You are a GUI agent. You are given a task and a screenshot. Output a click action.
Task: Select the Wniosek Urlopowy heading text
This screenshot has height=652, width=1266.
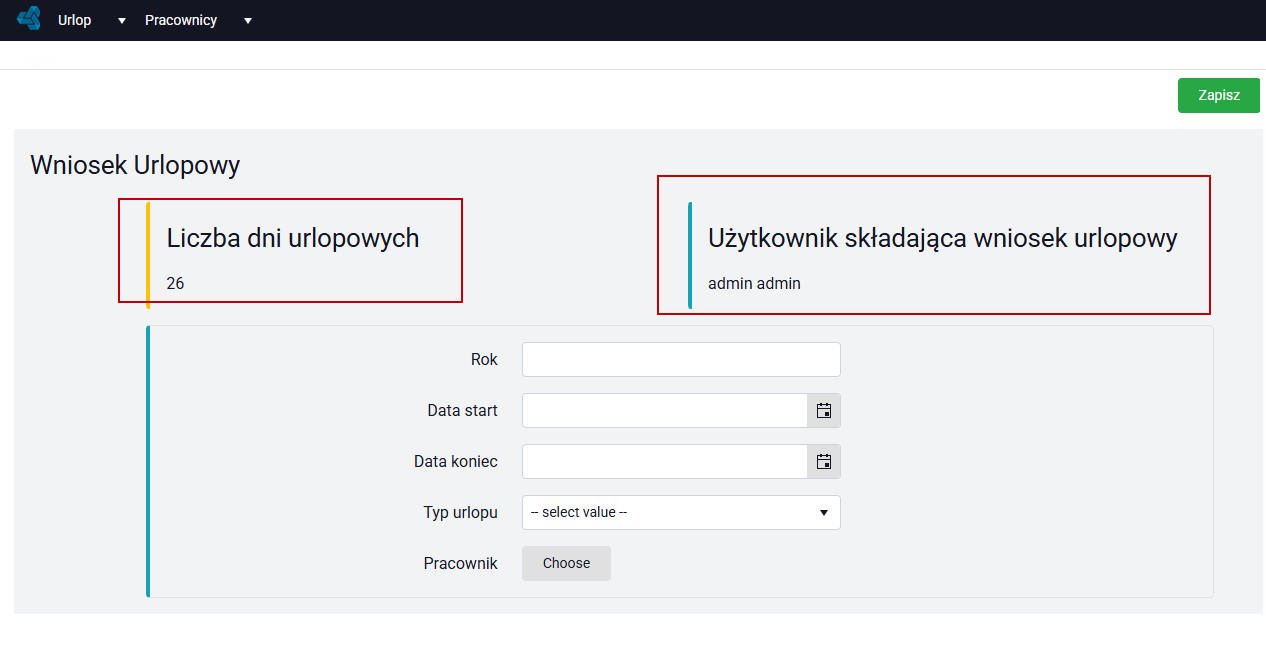point(135,165)
